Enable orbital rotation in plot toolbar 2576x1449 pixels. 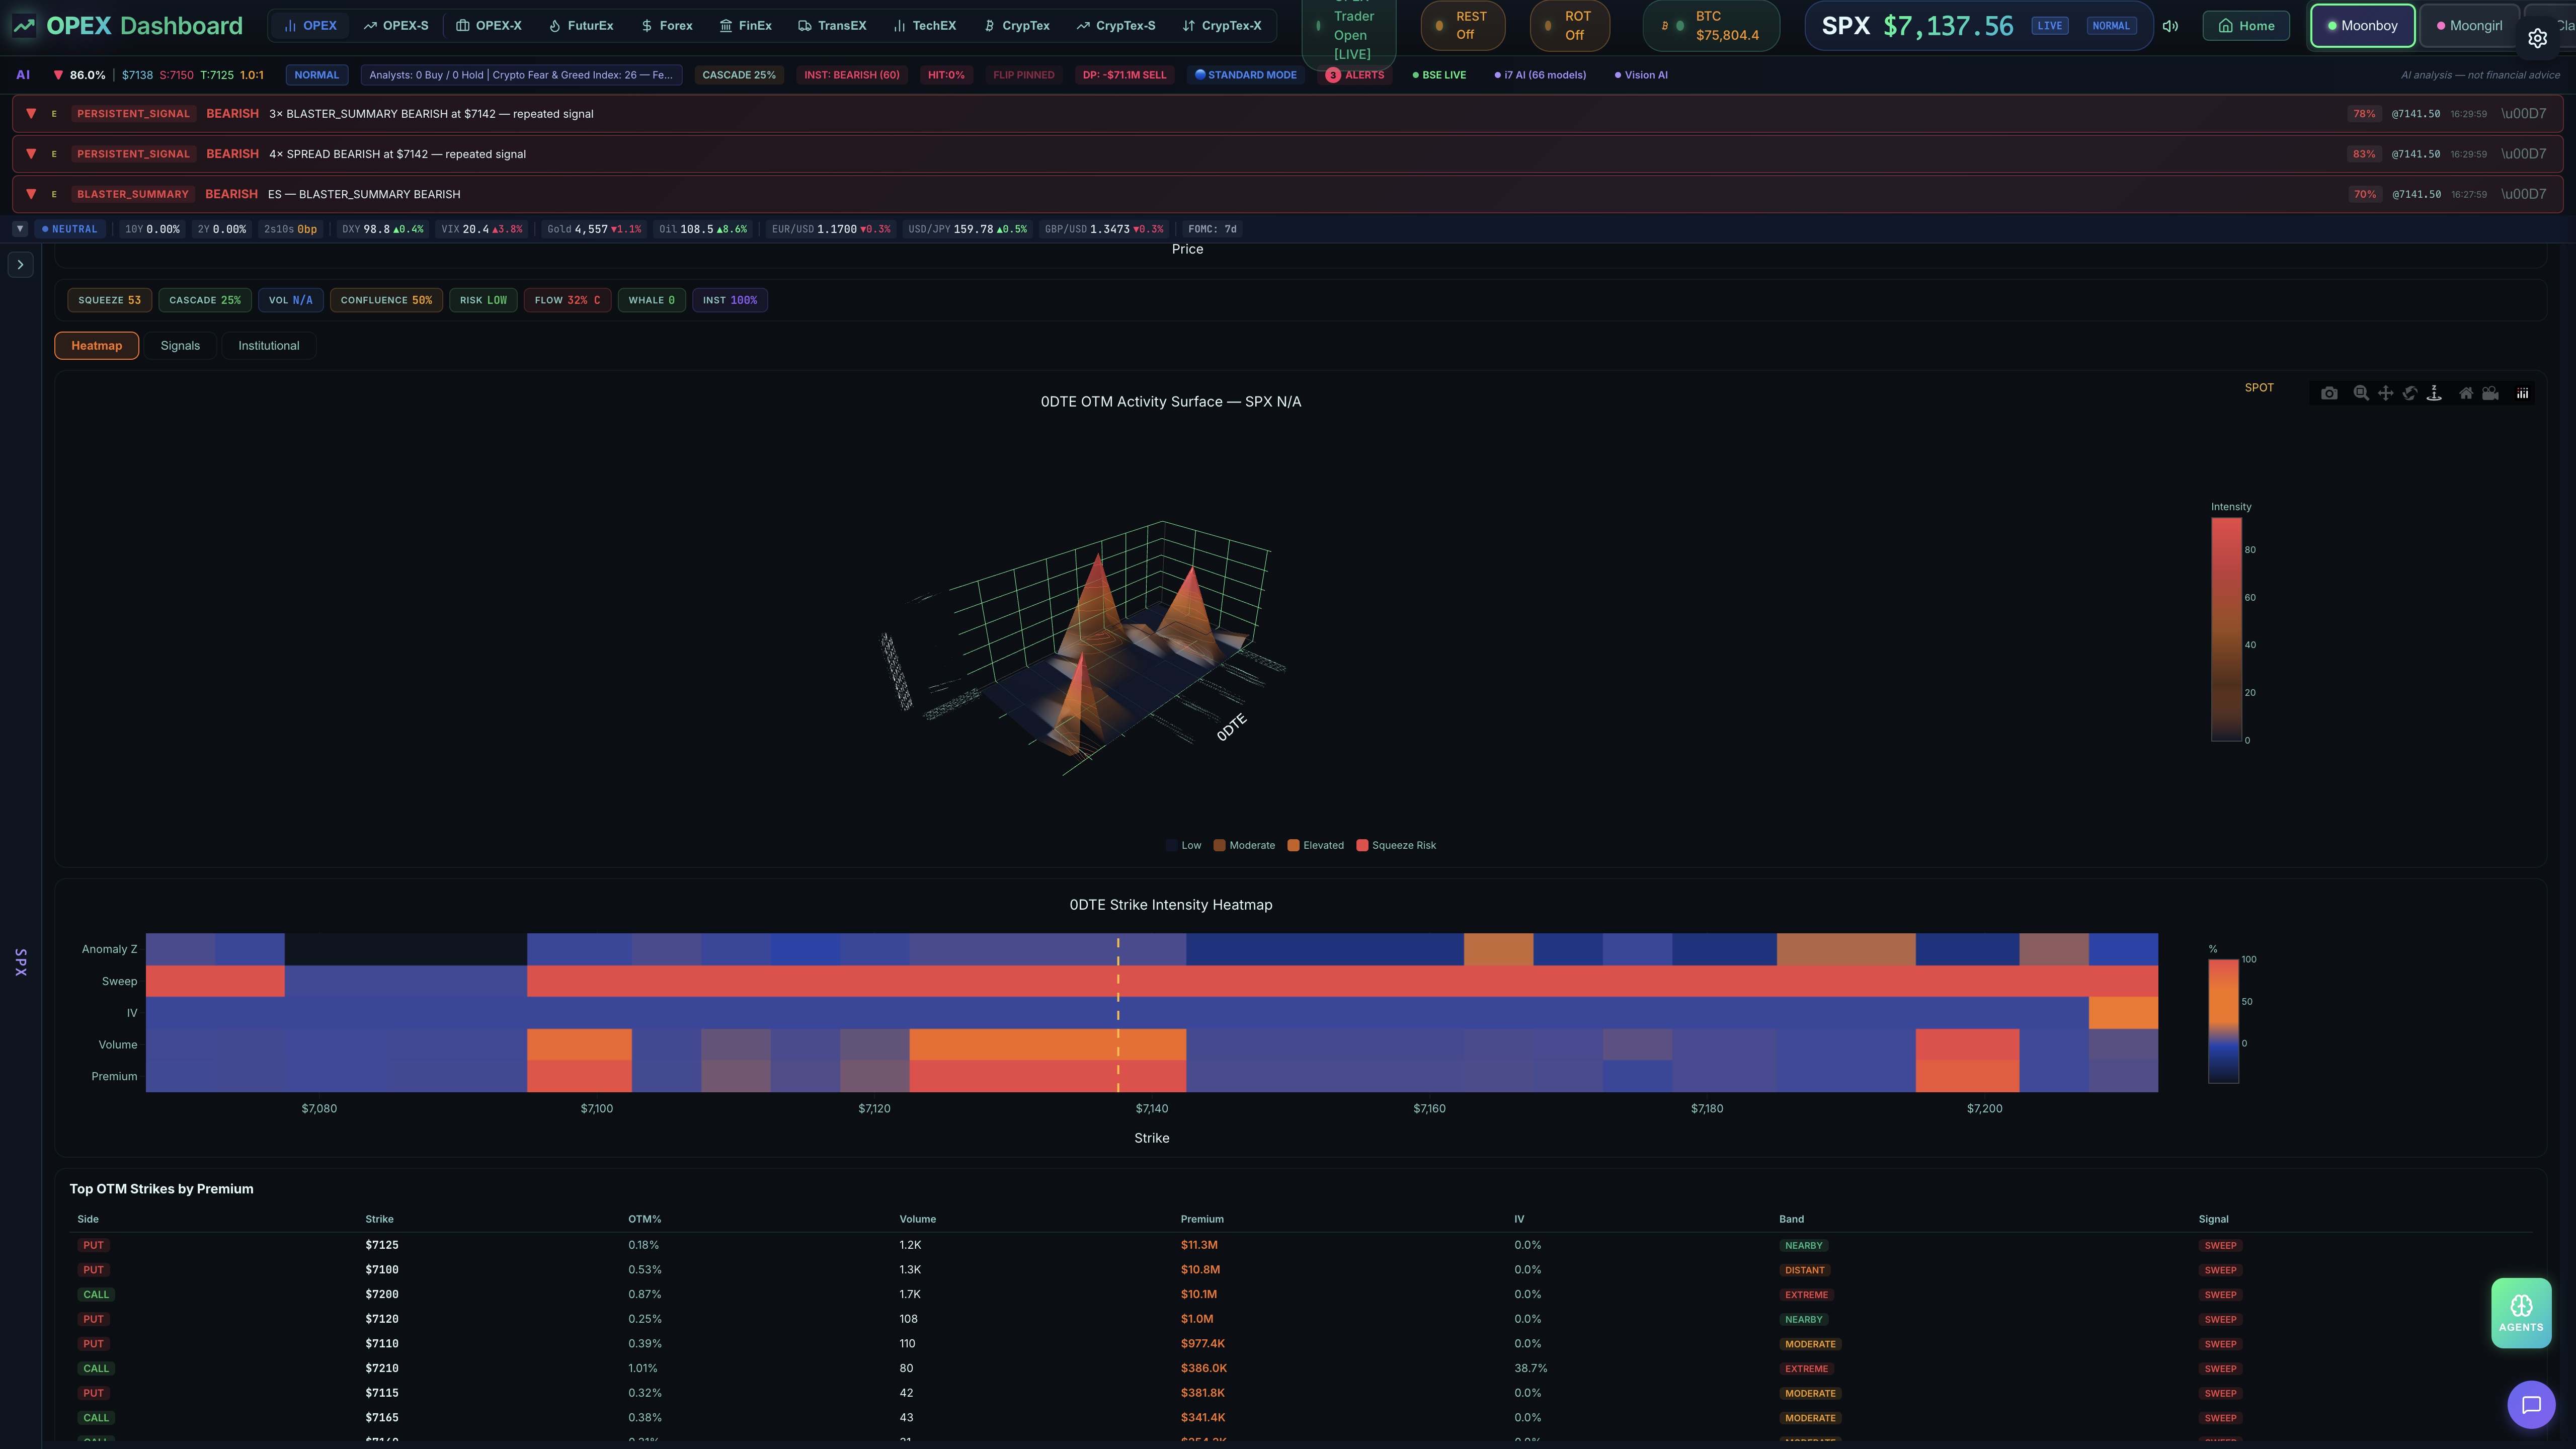click(2410, 393)
